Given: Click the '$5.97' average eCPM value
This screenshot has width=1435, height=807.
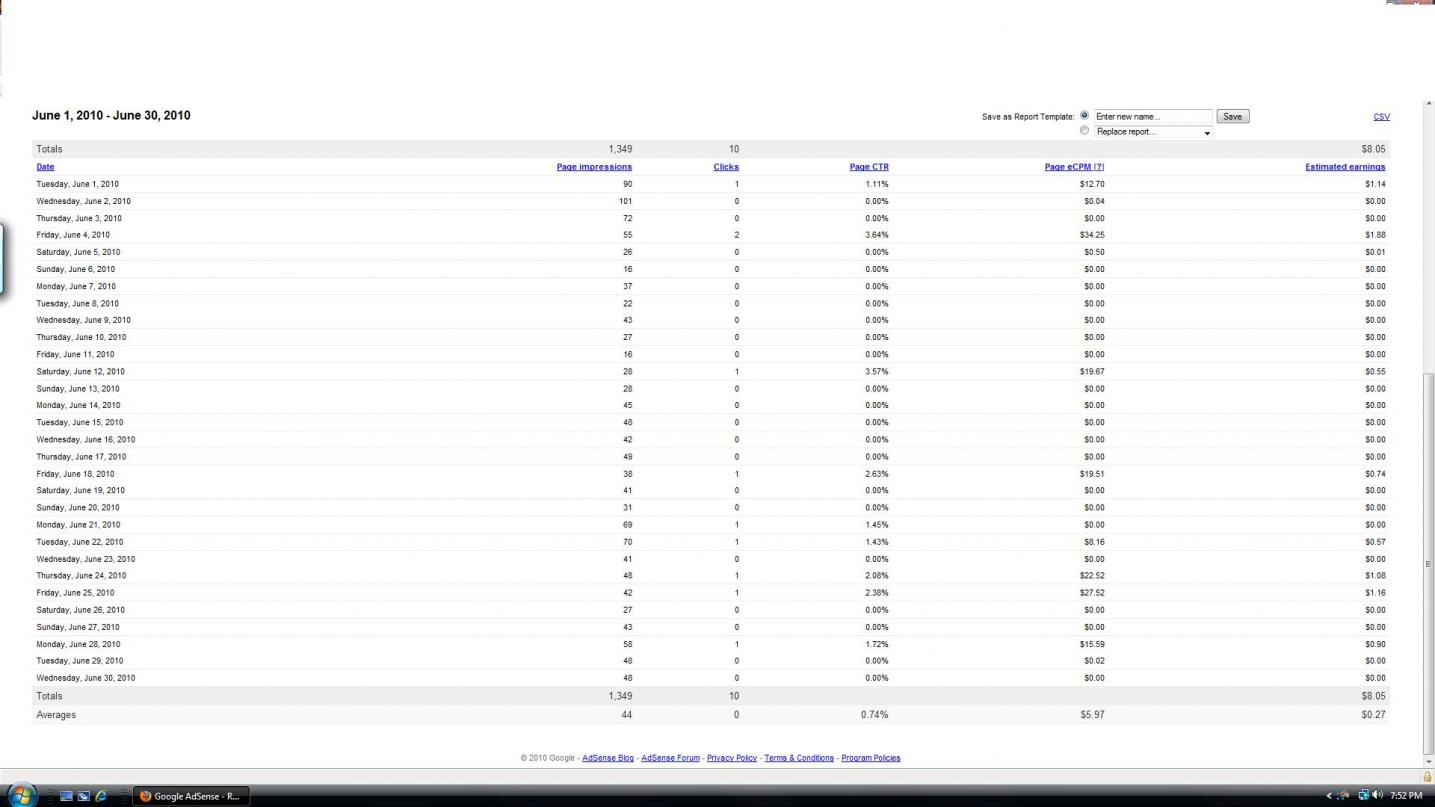Looking at the screenshot, I should click(1092, 715).
